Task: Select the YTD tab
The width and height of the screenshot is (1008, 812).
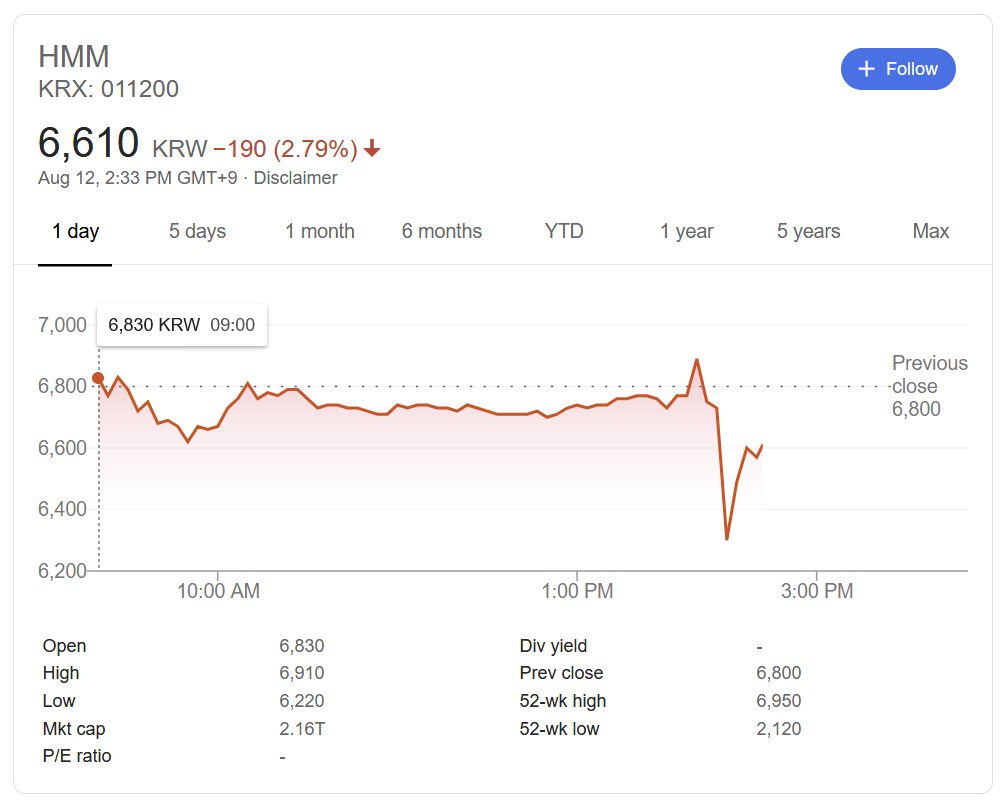Action: point(564,231)
